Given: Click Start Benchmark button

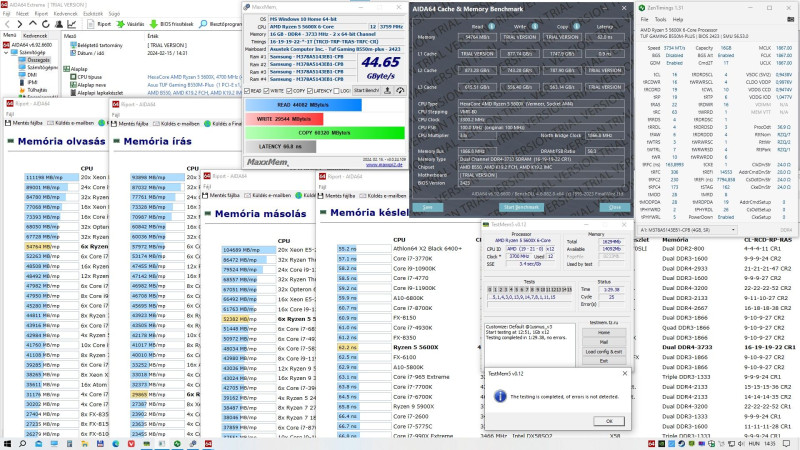Looking at the screenshot, I should pyautogui.click(x=521, y=207).
